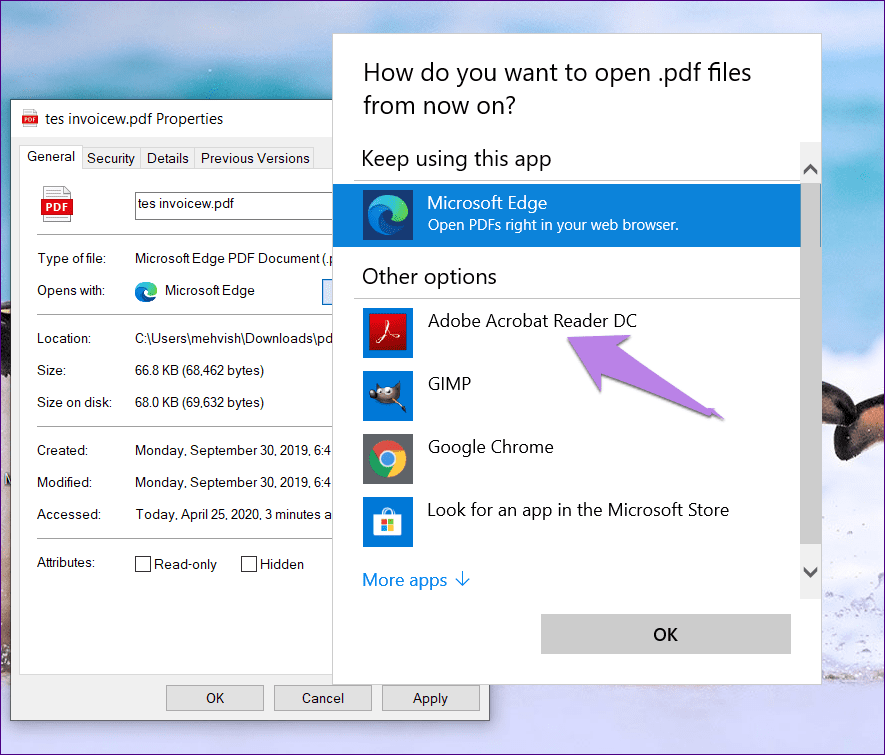885x755 pixels.
Task: Tick the Hidden attribute checkbox
Action: pyautogui.click(x=248, y=564)
